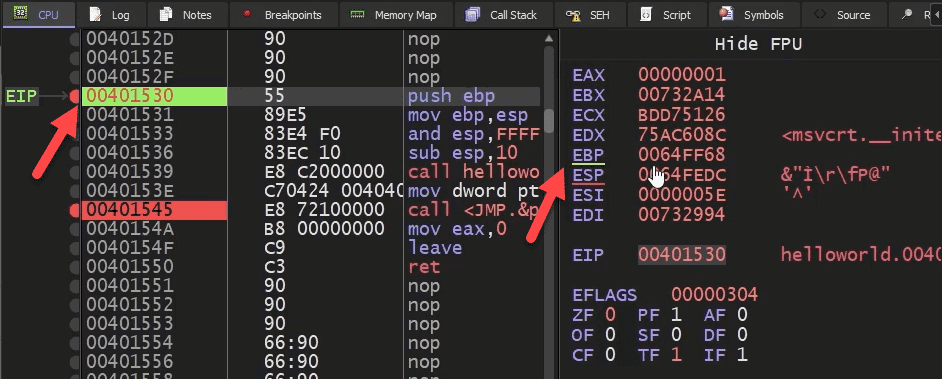This screenshot has width=942, height=379.
Task: Open the Script tab
Action: tap(666, 15)
